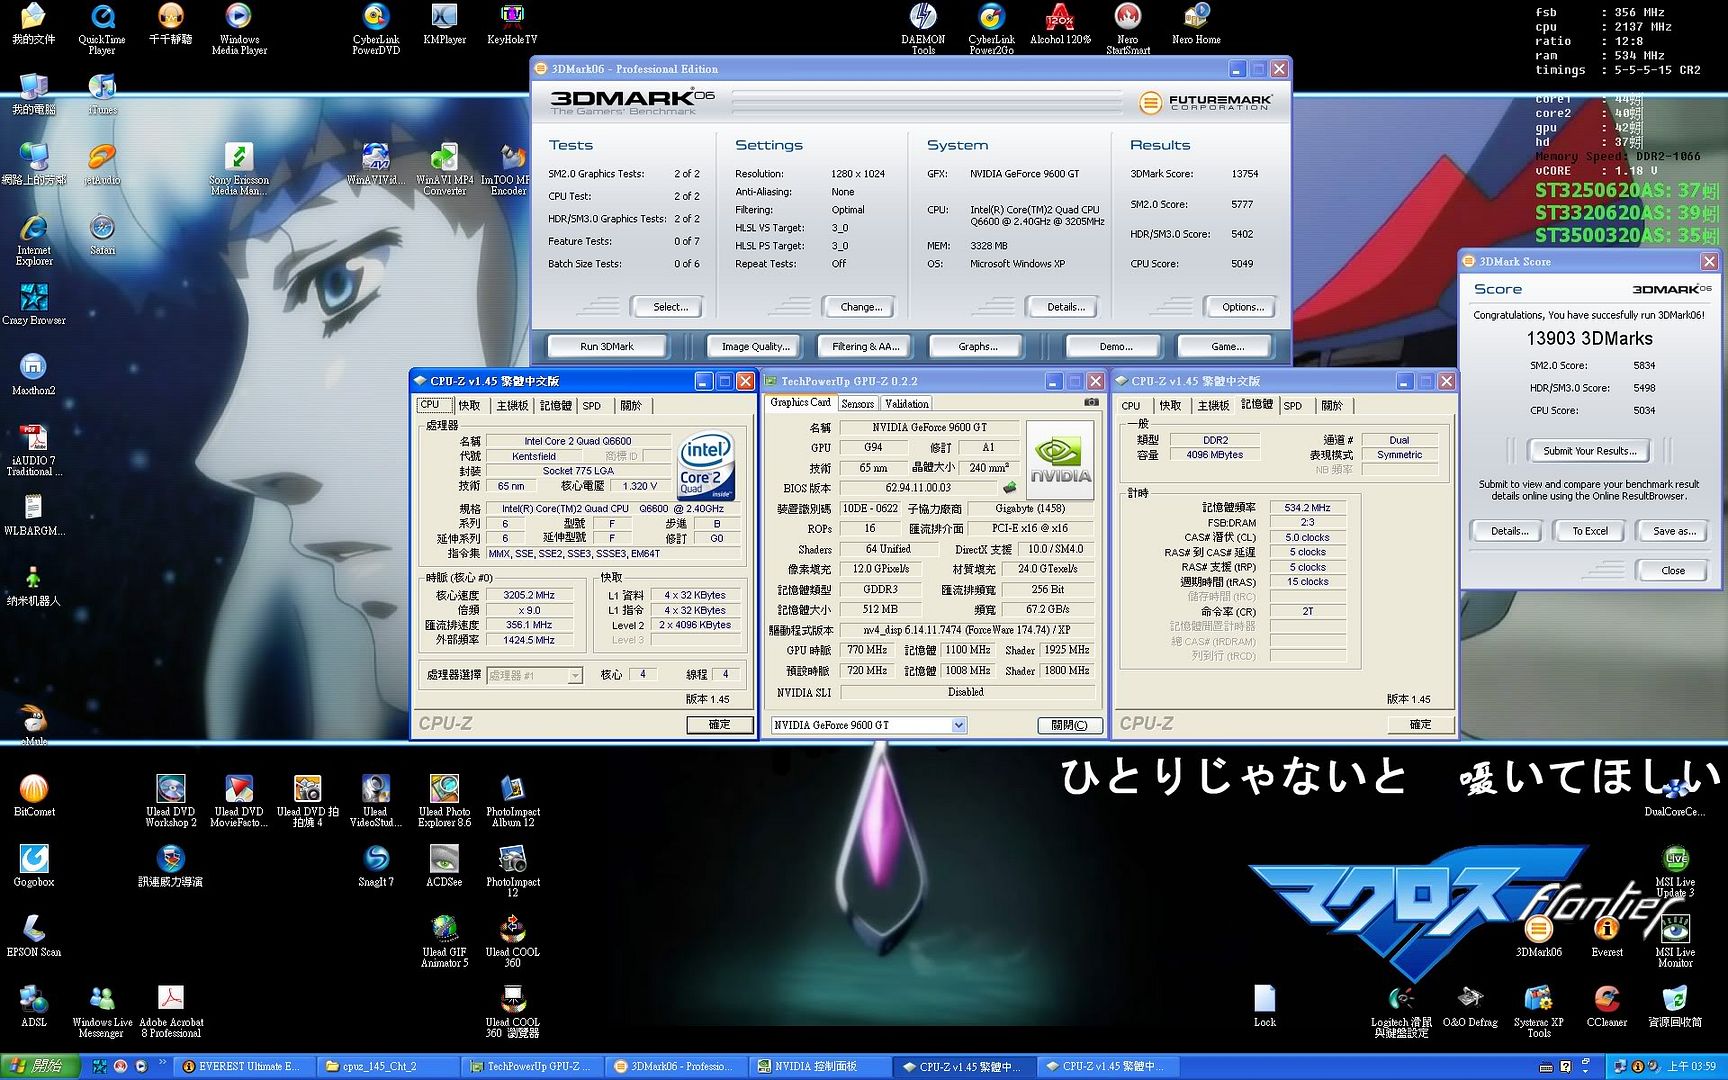1728x1080 pixels.
Task: Open Image Quality options in 3DMark06
Action: (x=755, y=346)
